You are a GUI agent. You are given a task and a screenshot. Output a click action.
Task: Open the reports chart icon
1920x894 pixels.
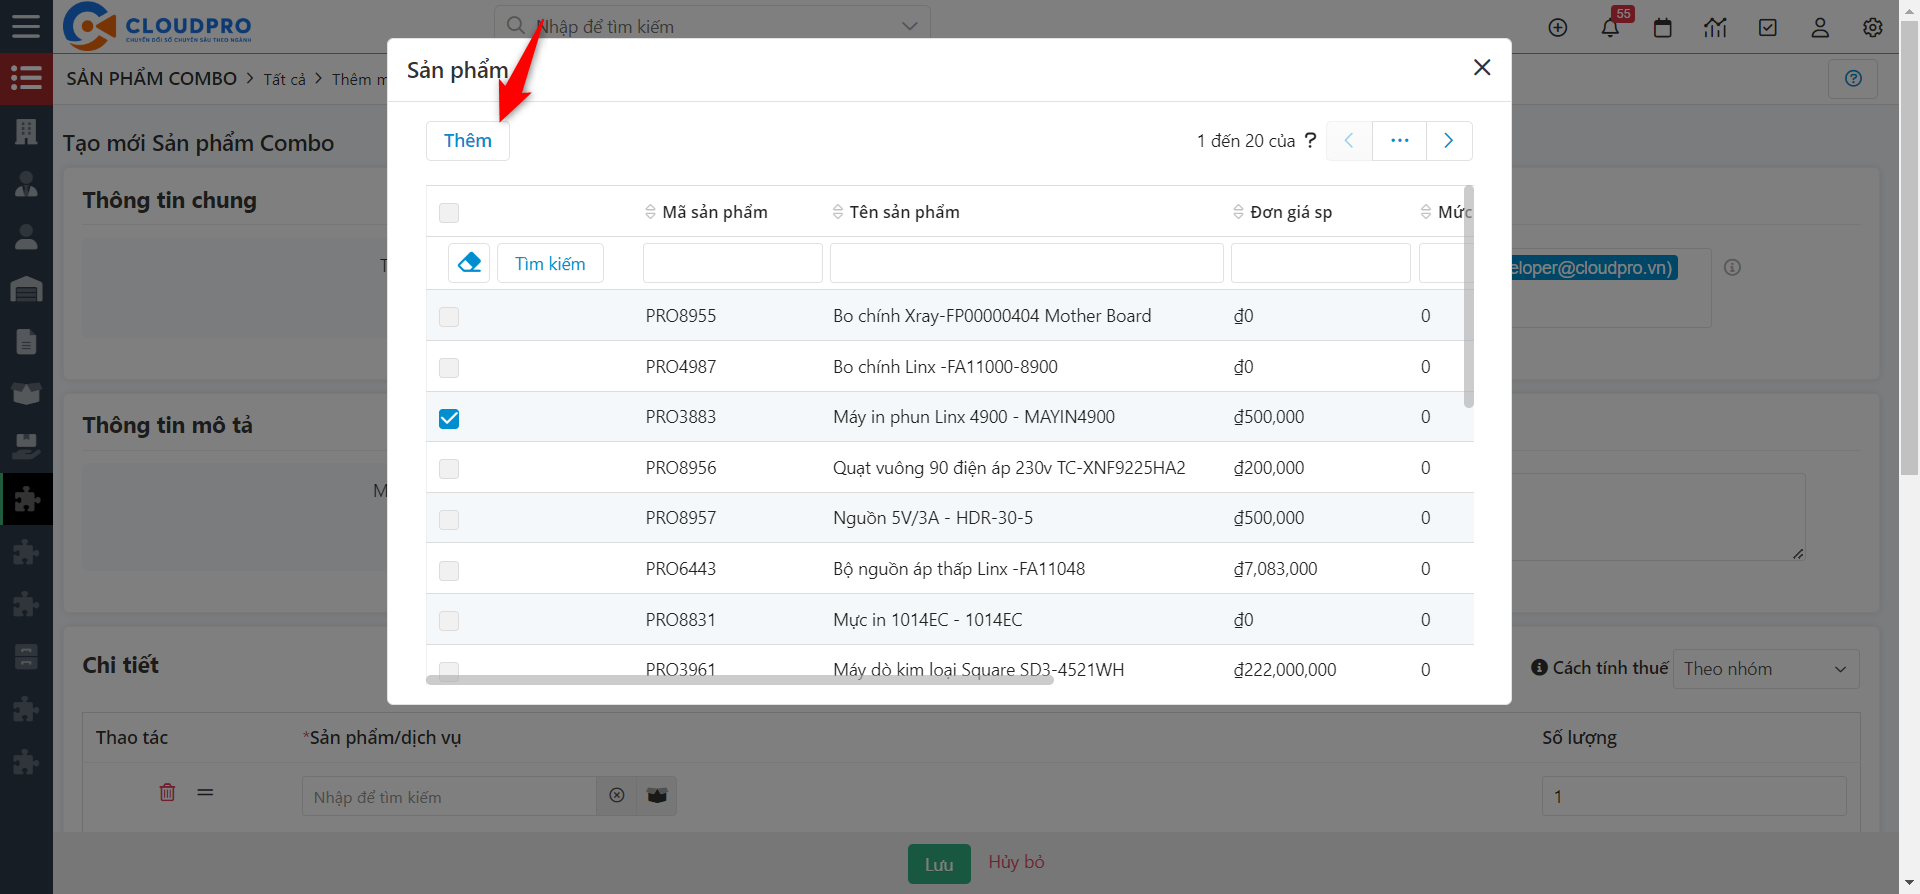coord(1715,28)
